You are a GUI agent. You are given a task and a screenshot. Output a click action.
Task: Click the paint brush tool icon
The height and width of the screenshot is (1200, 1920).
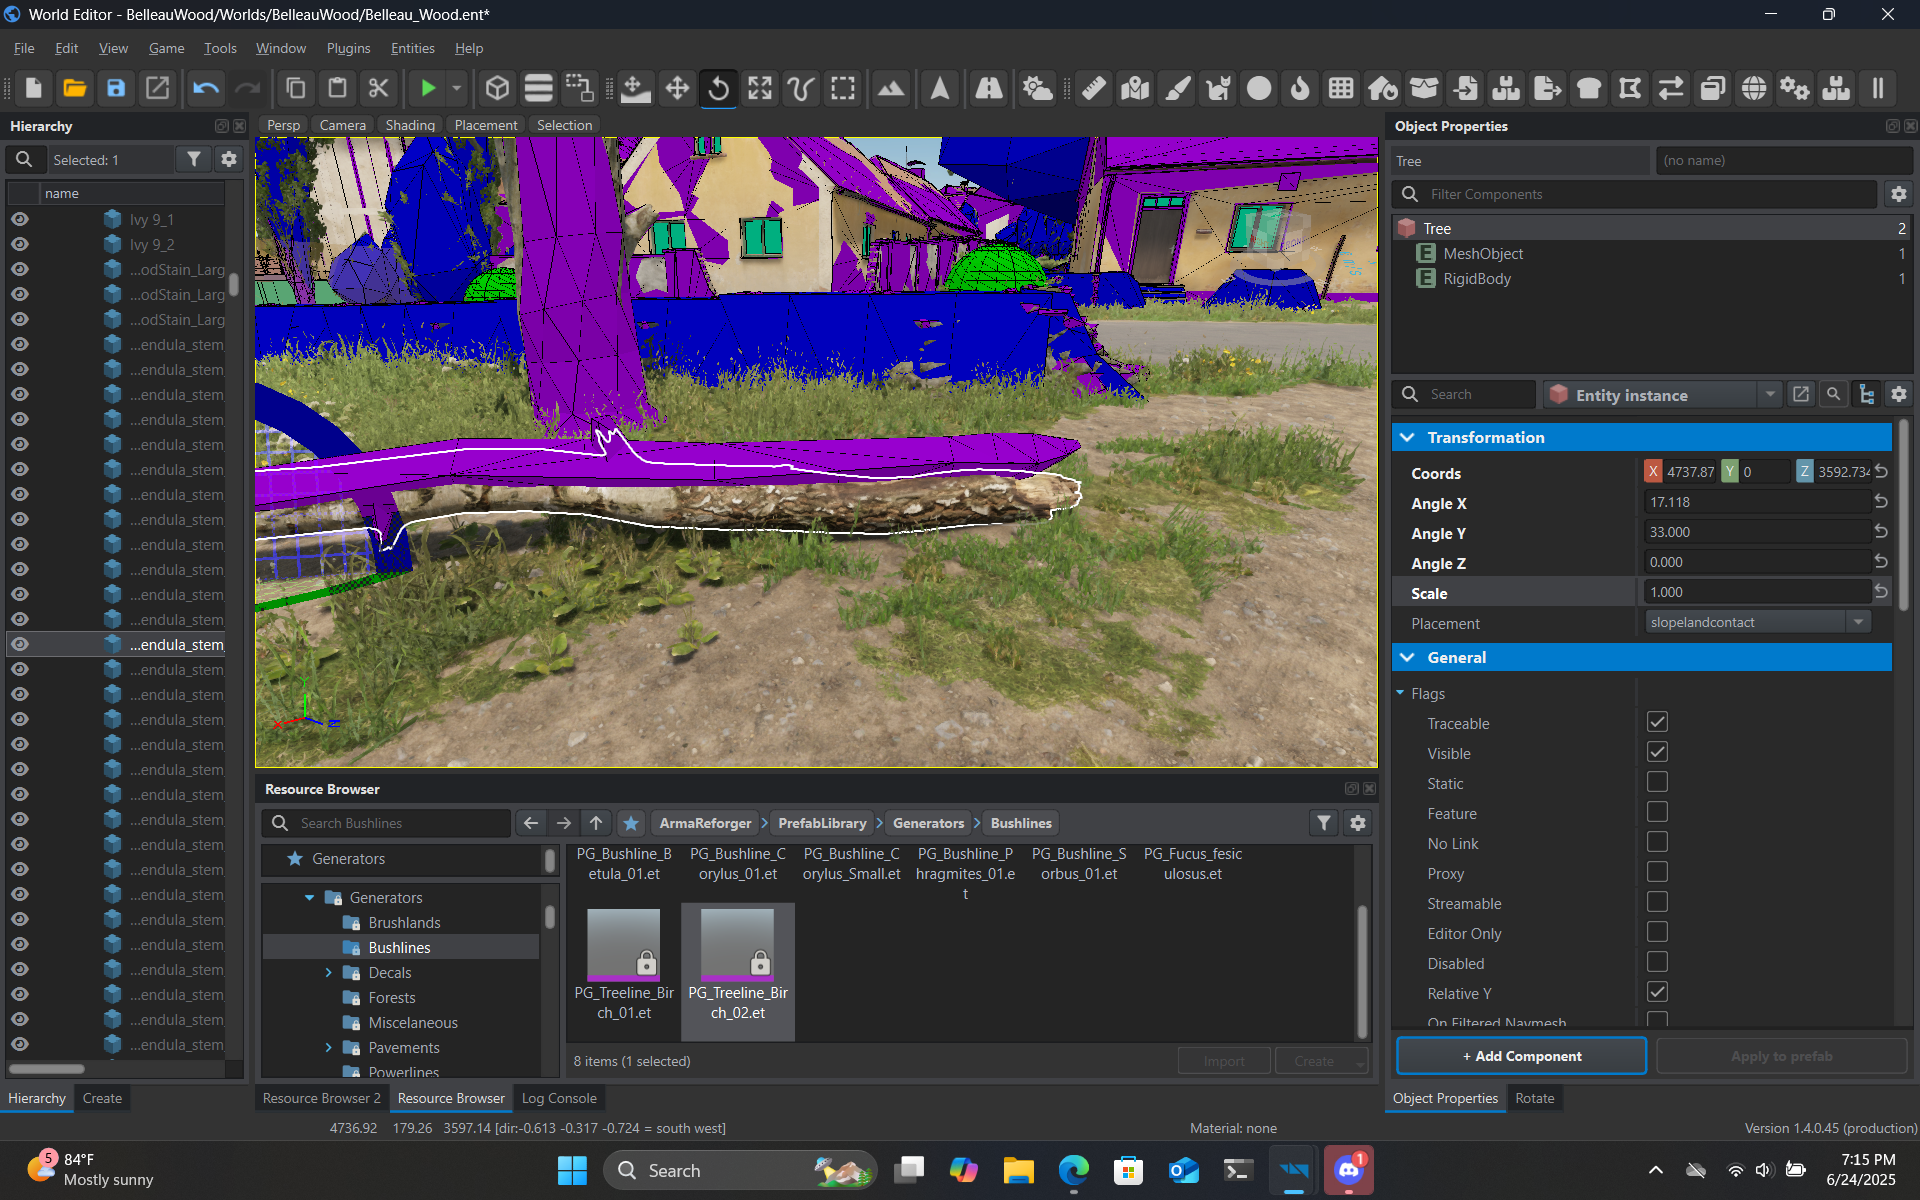coord(1177,88)
